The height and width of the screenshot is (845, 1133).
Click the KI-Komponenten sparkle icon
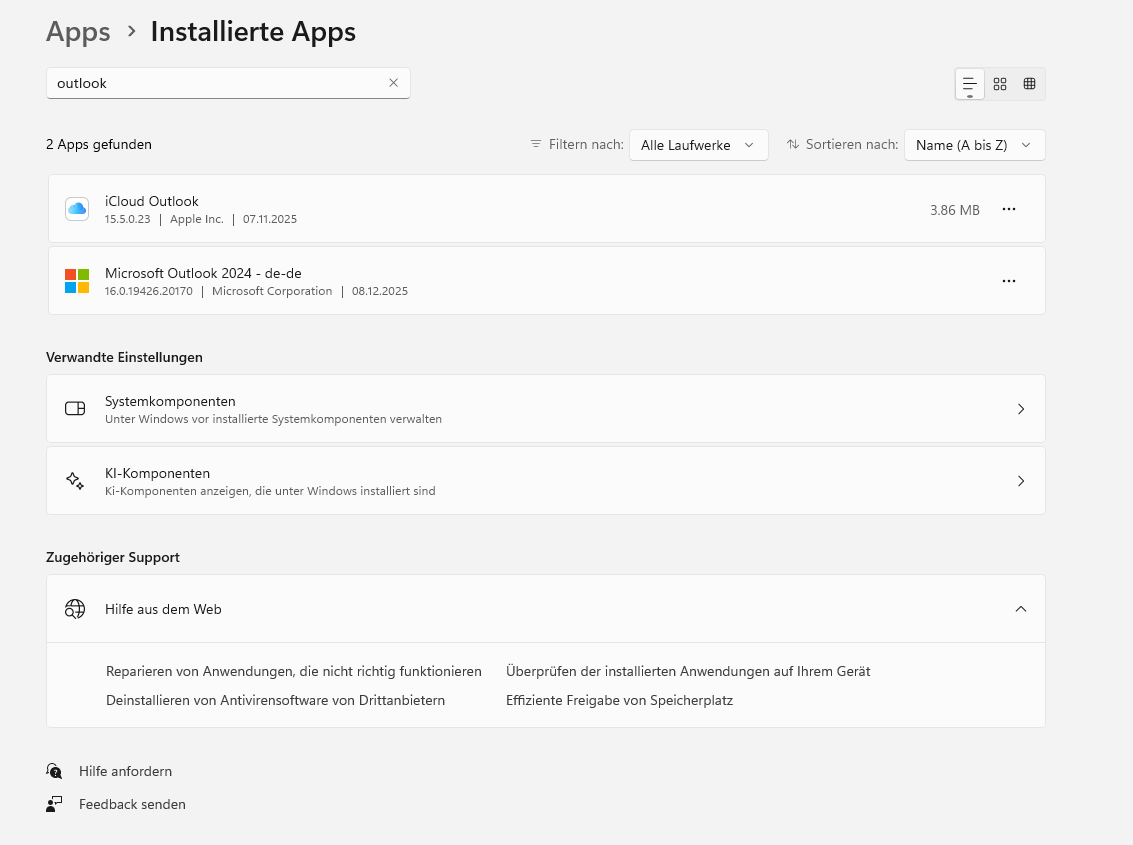(75, 480)
